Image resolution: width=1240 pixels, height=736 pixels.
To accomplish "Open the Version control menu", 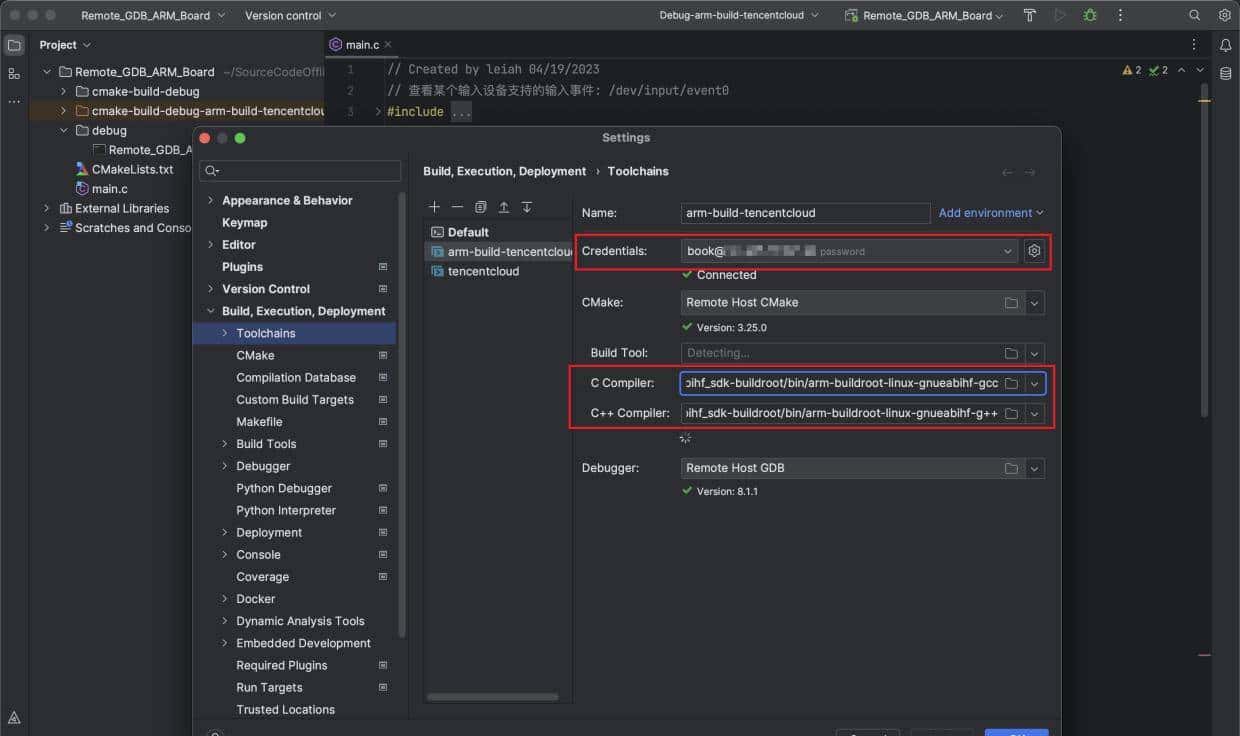I will point(290,15).
